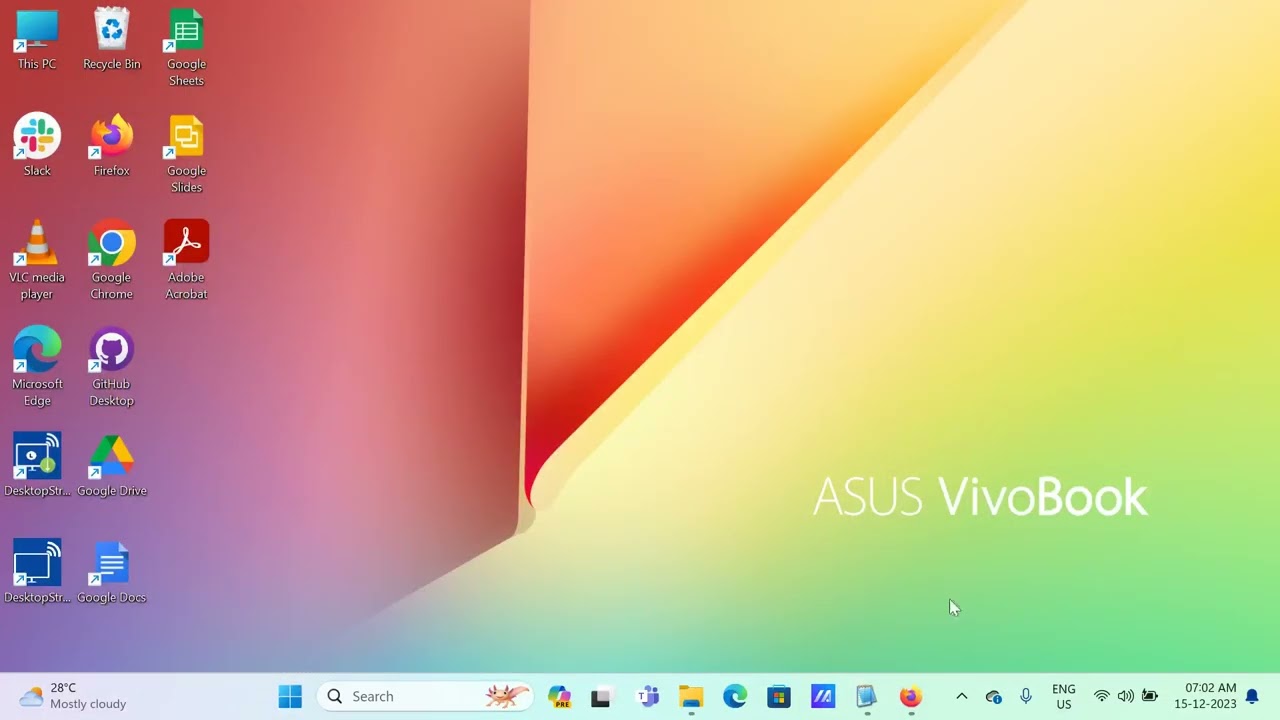Select the This PC desktop icon
Image resolution: width=1280 pixels, height=720 pixels.
(37, 40)
